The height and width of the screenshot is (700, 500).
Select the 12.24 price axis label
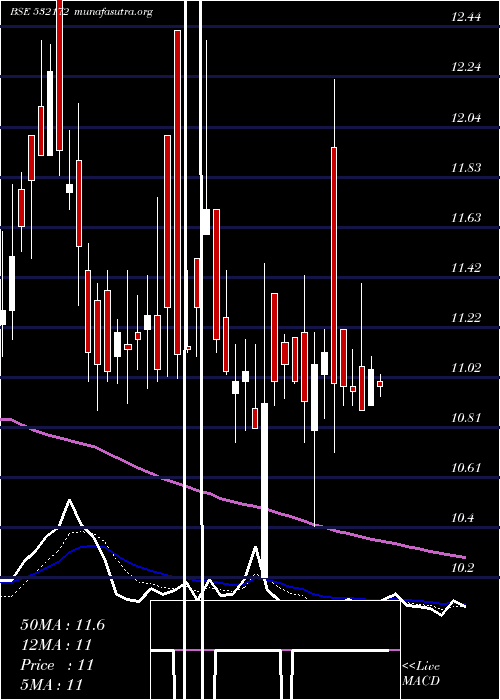(467, 67)
